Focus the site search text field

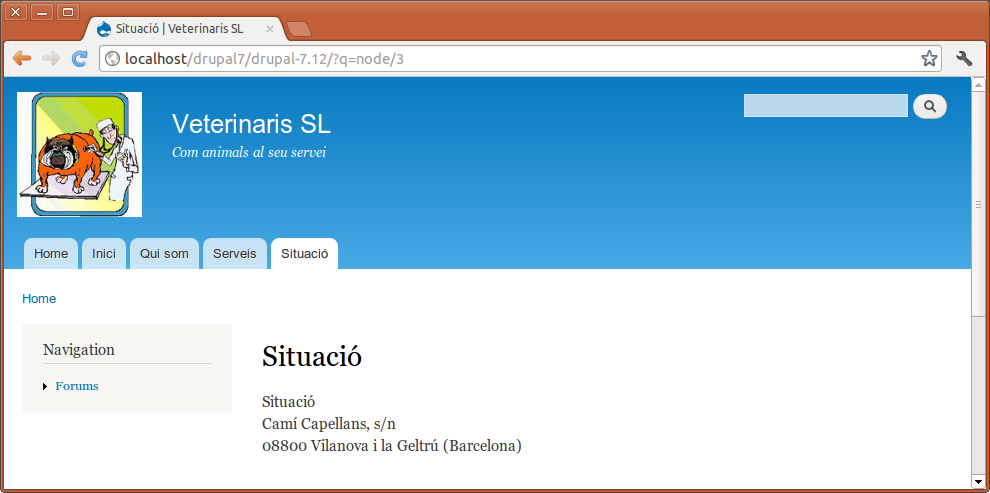tap(825, 106)
